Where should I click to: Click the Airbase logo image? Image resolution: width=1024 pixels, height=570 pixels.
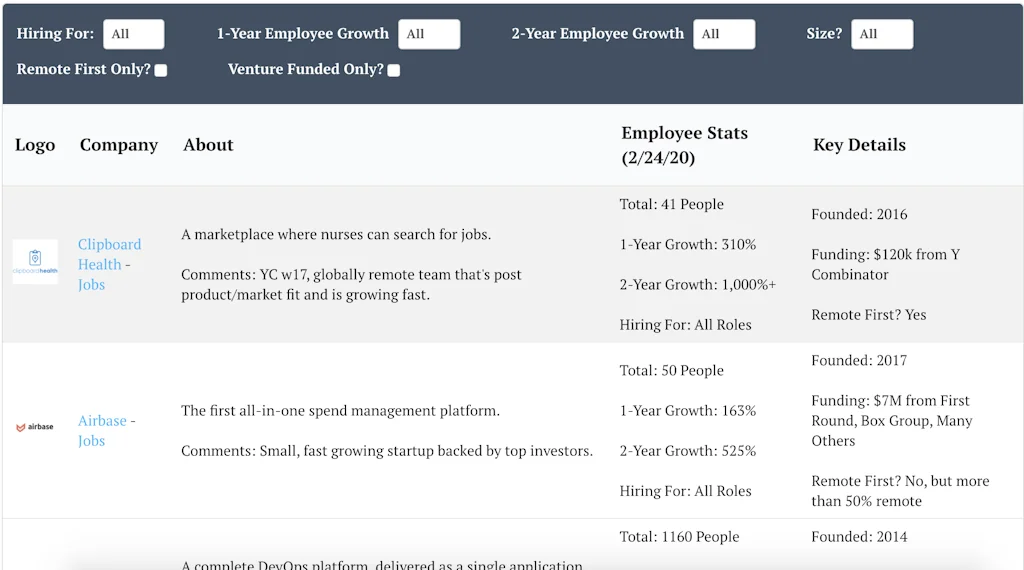point(35,427)
